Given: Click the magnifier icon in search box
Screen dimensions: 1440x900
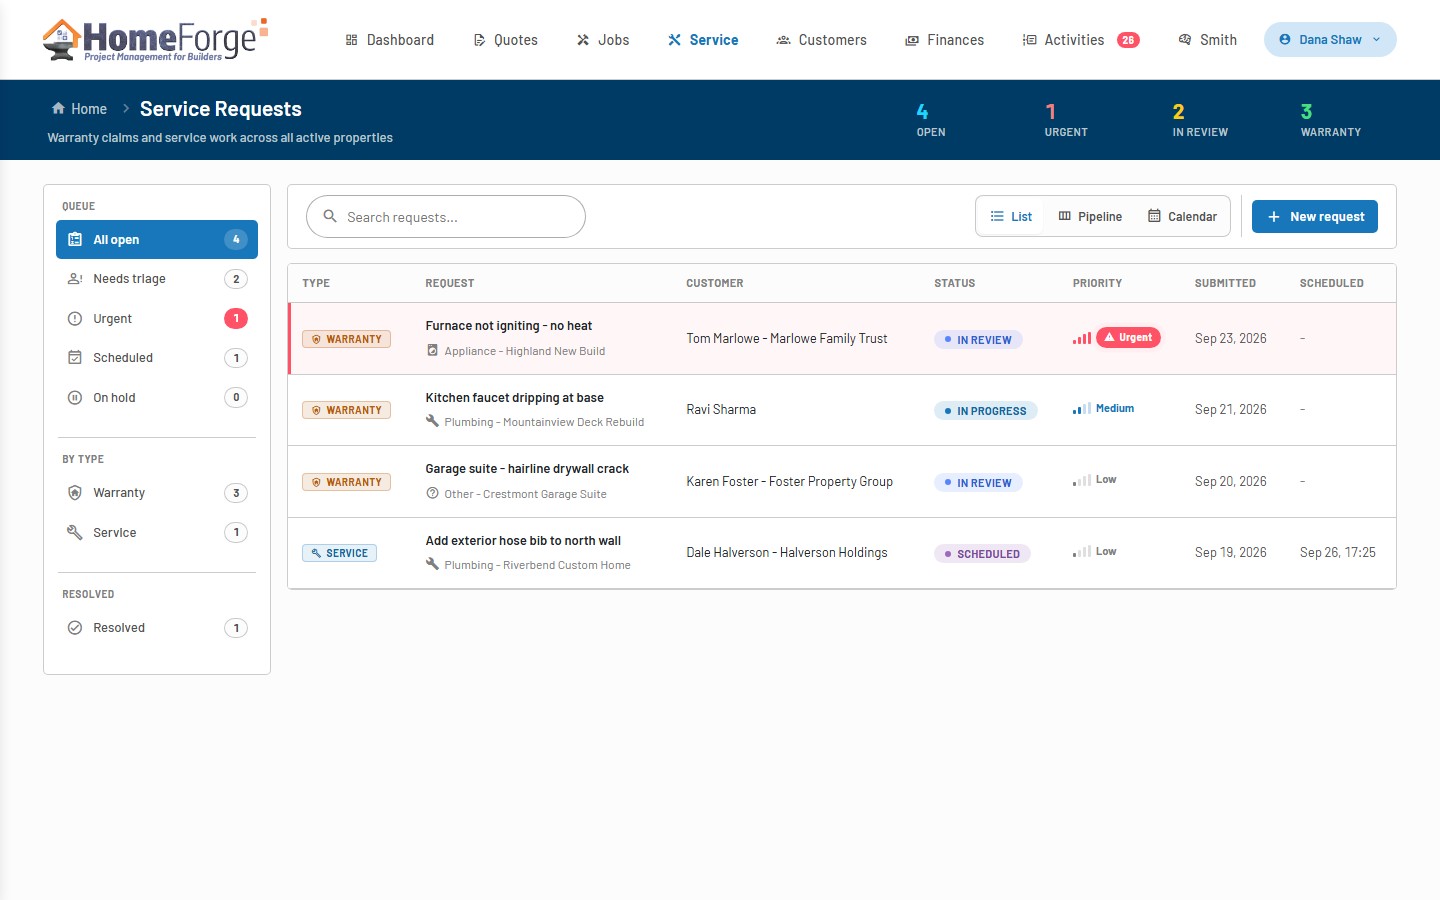Looking at the screenshot, I should [330, 216].
